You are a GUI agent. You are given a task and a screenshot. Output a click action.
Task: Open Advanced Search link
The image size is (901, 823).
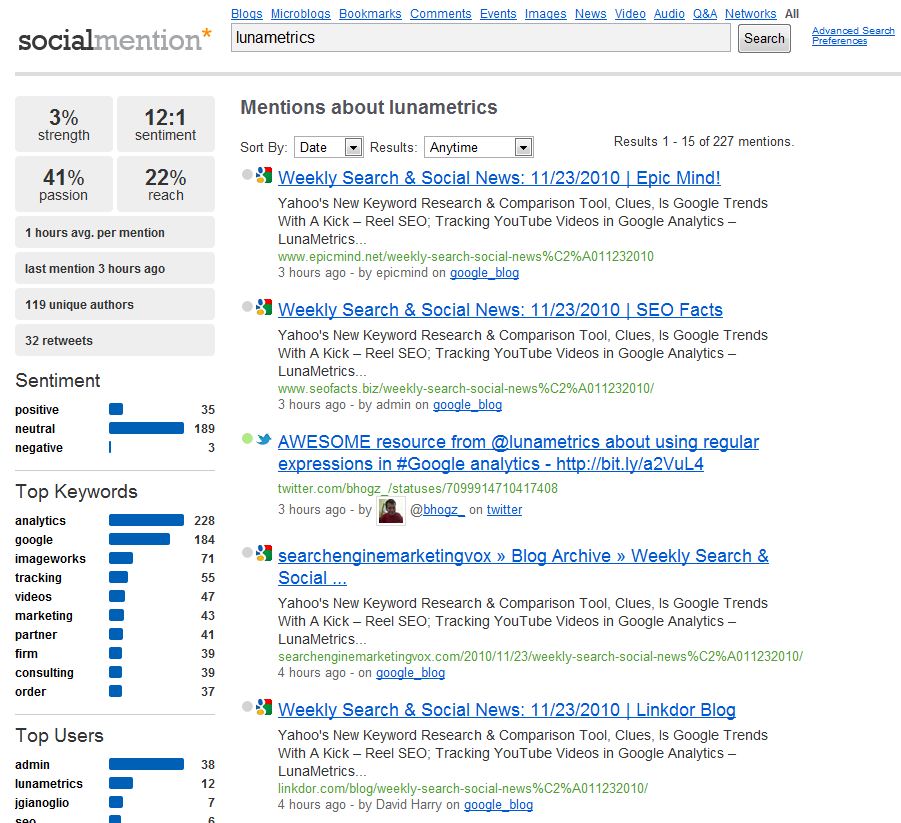coord(853,30)
